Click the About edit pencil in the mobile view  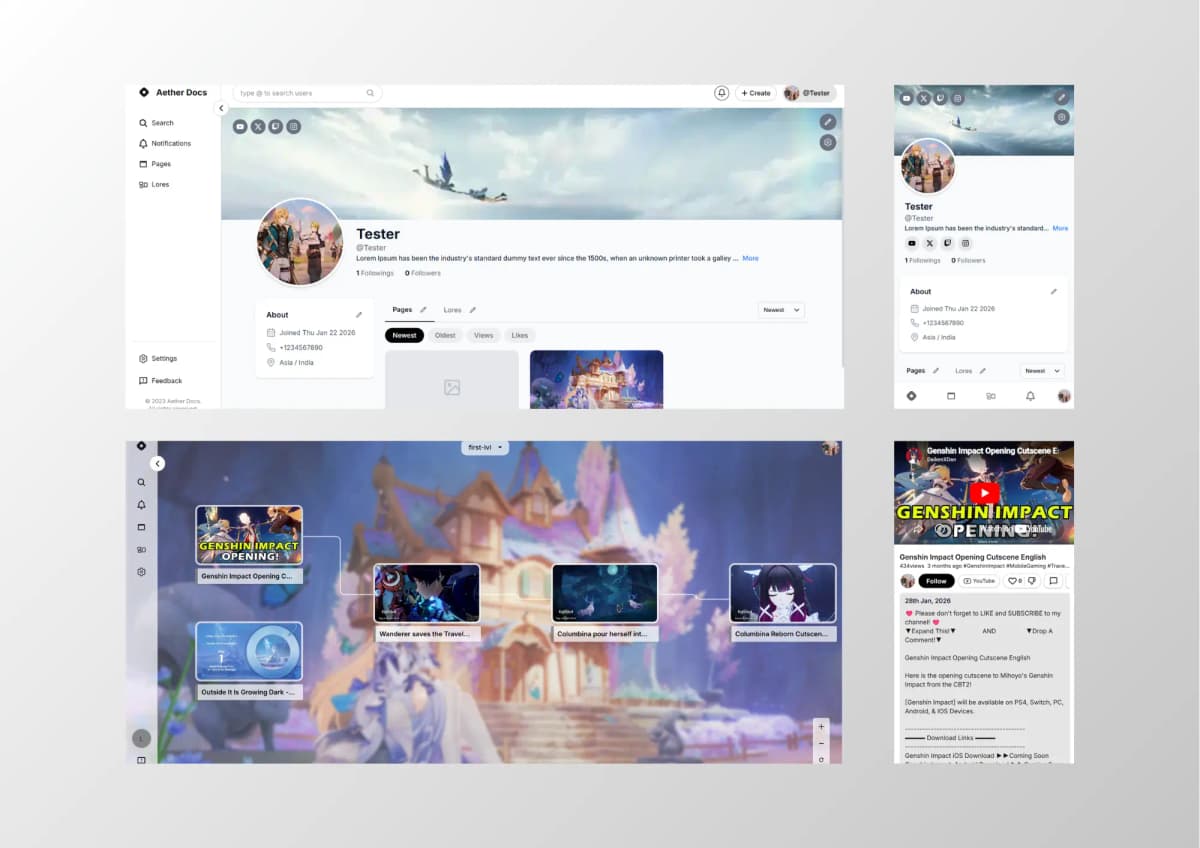click(1053, 292)
